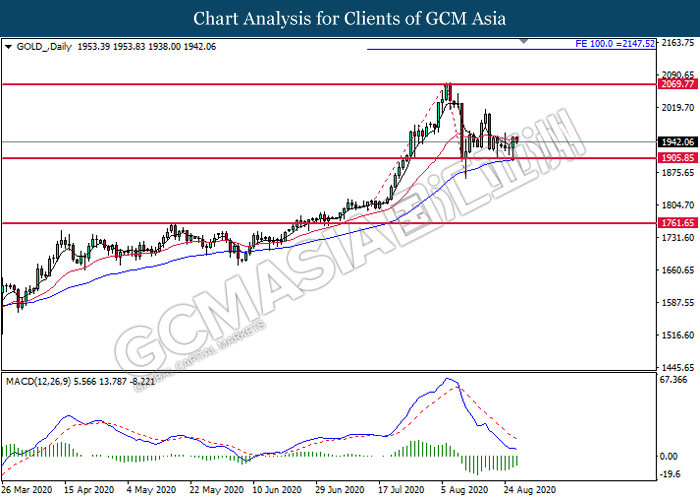Viewport: 700px width, 500px height.
Task: Click the 24 Aug 2020 date label
Action: click(530, 490)
